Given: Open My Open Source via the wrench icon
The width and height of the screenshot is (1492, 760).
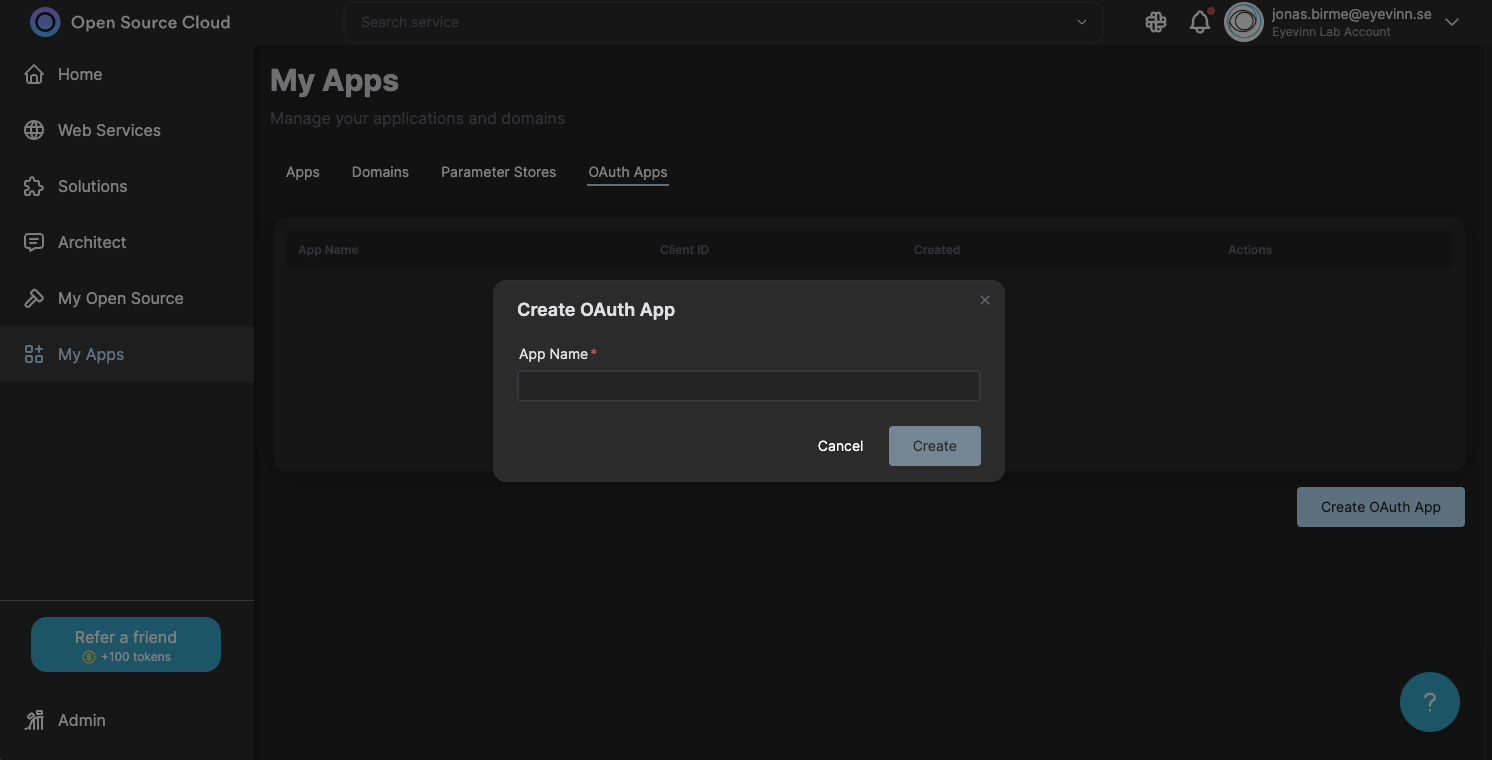Looking at the screenshot, I should 35,297.
